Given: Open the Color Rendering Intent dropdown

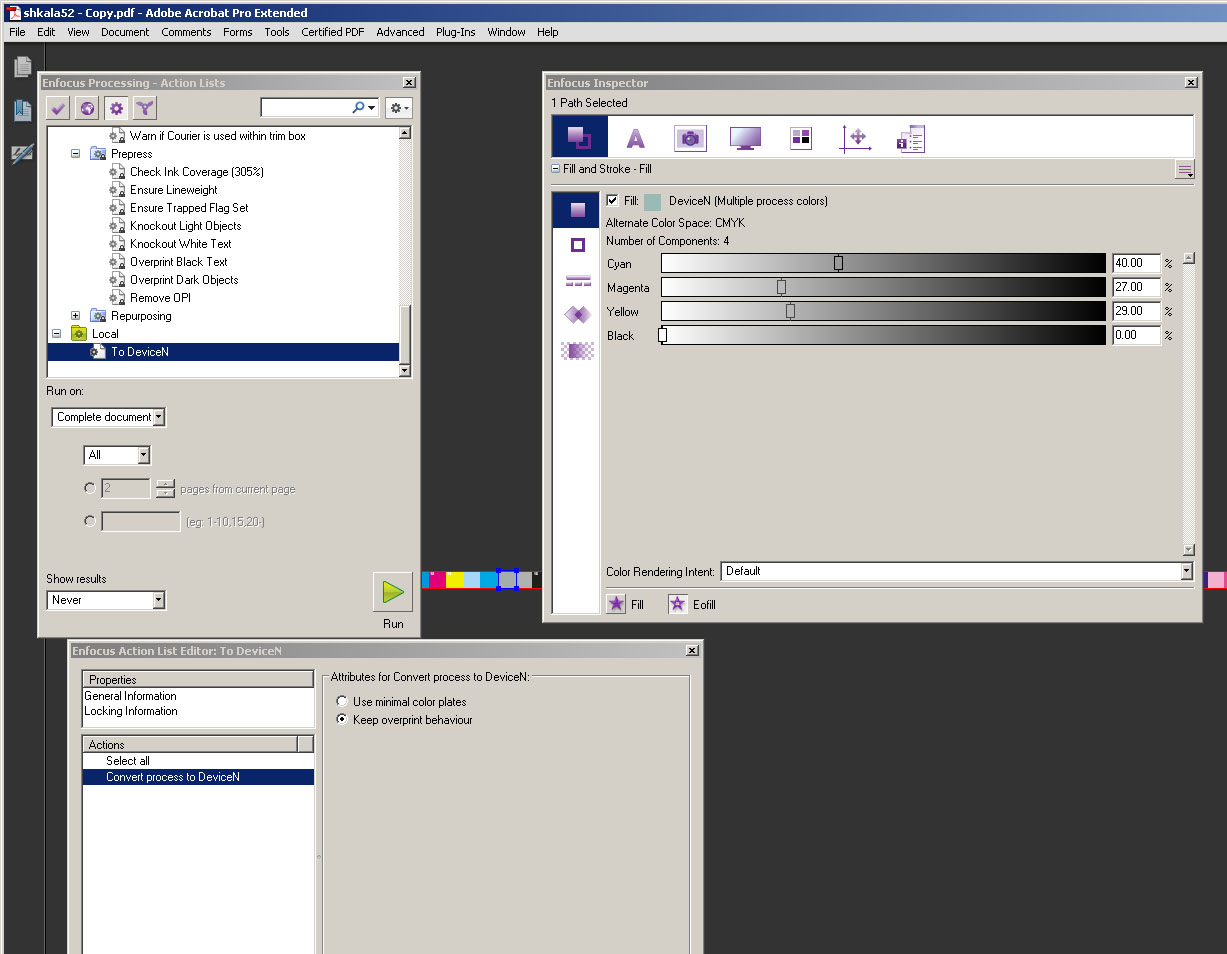Looking at the screenshot, I should [957, 571].
